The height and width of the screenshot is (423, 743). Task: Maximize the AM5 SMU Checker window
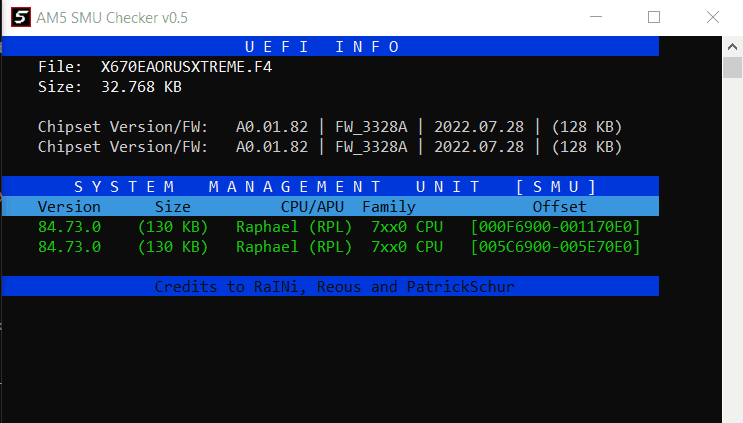point(654,17)
